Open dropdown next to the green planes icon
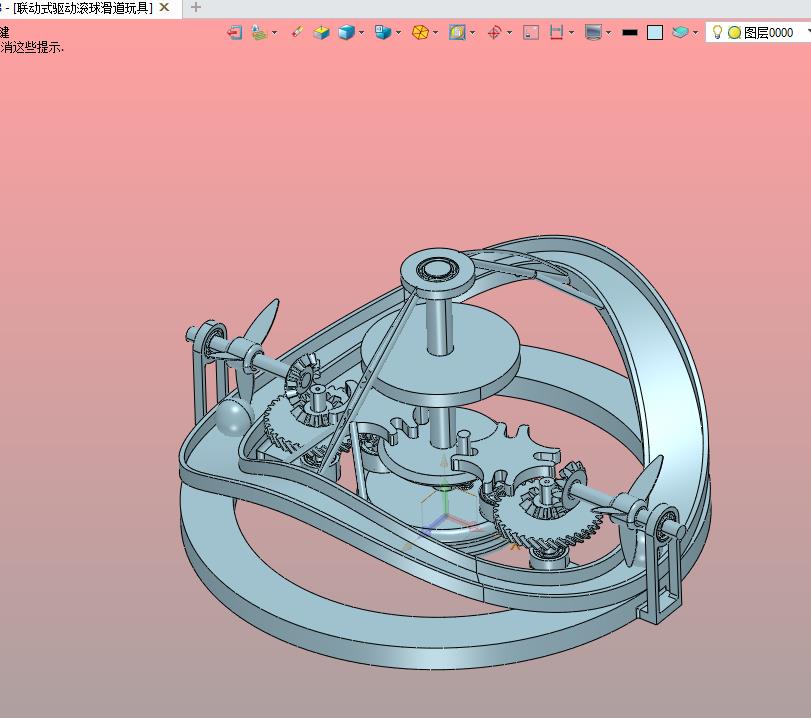Image resolution: width=811 pixels, height=718 pixels. [275, 33]
